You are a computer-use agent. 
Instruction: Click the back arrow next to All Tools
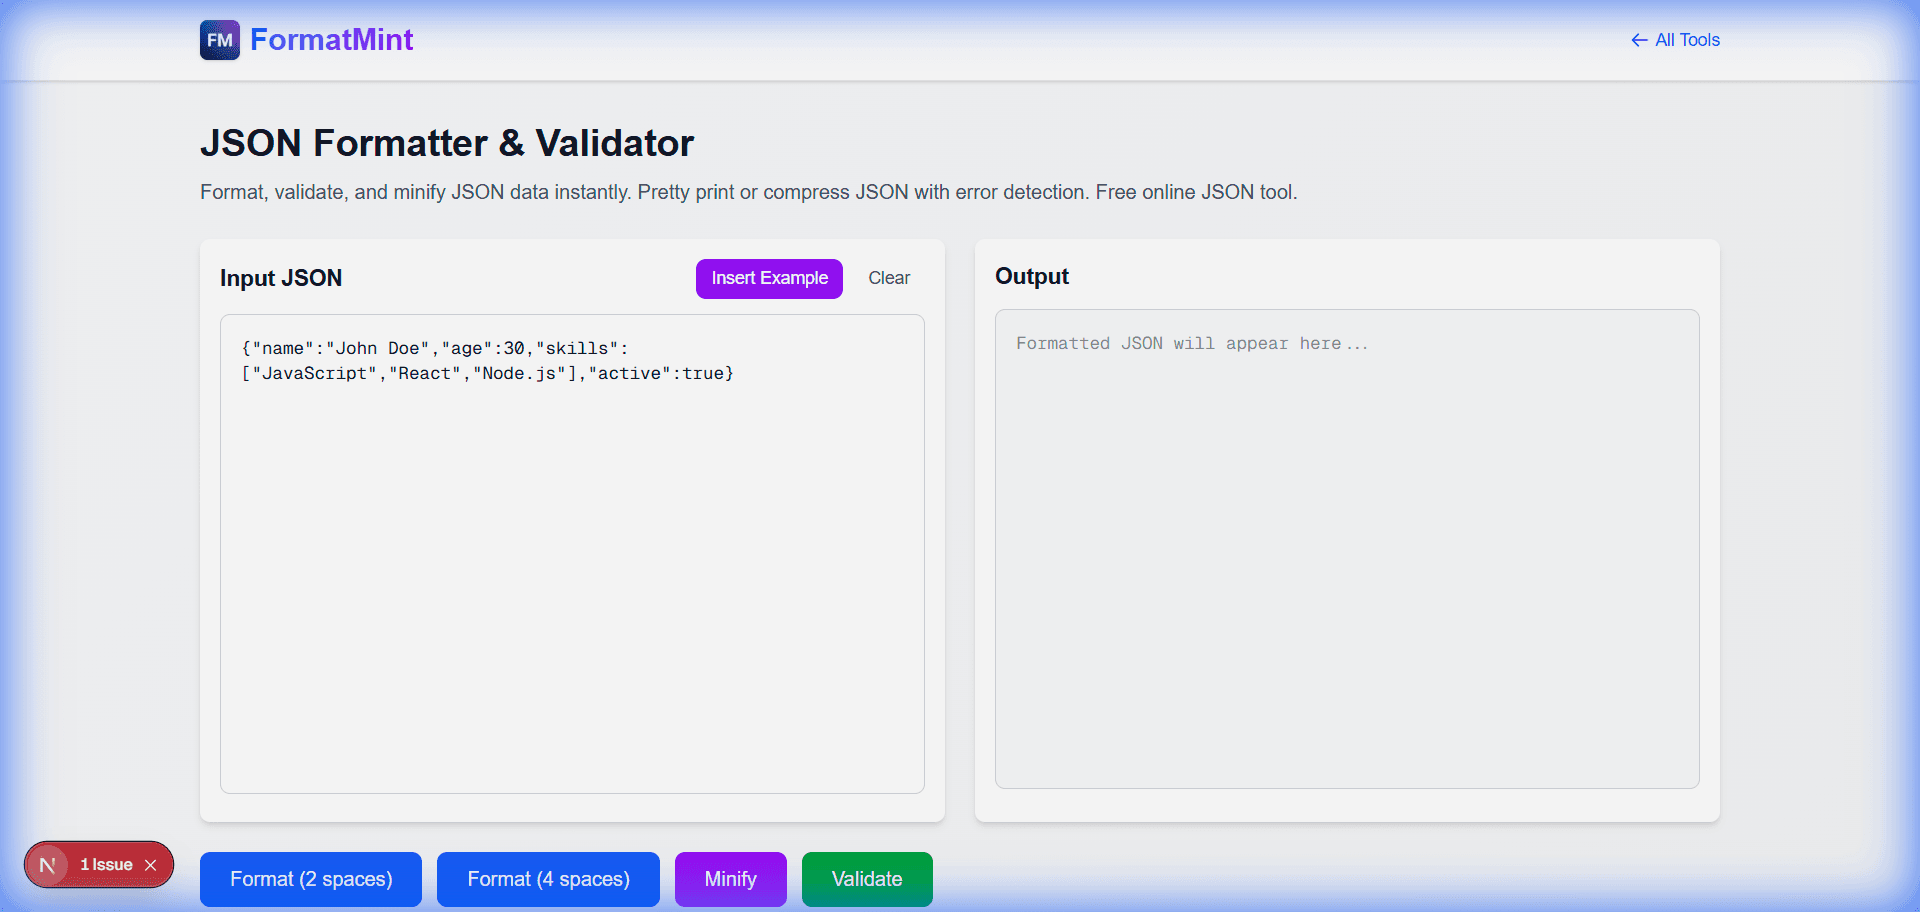[1639, 40]
